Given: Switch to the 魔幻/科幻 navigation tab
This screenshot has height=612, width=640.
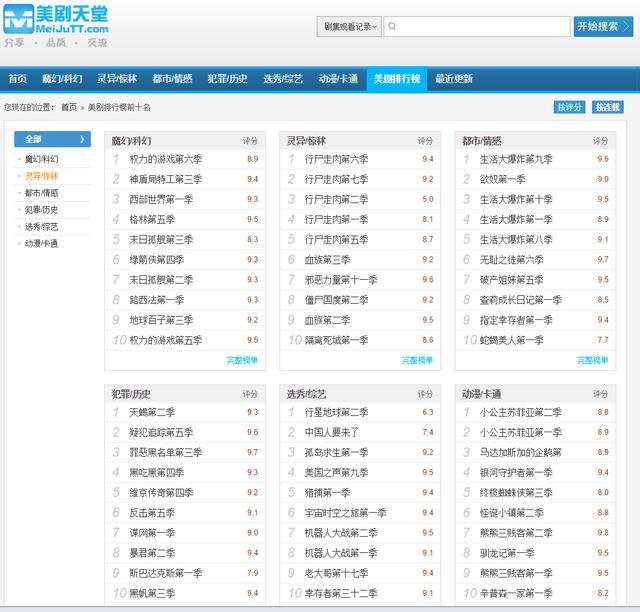Looking at the screenshot, I should pyautogui.click(x=61, y=79).
